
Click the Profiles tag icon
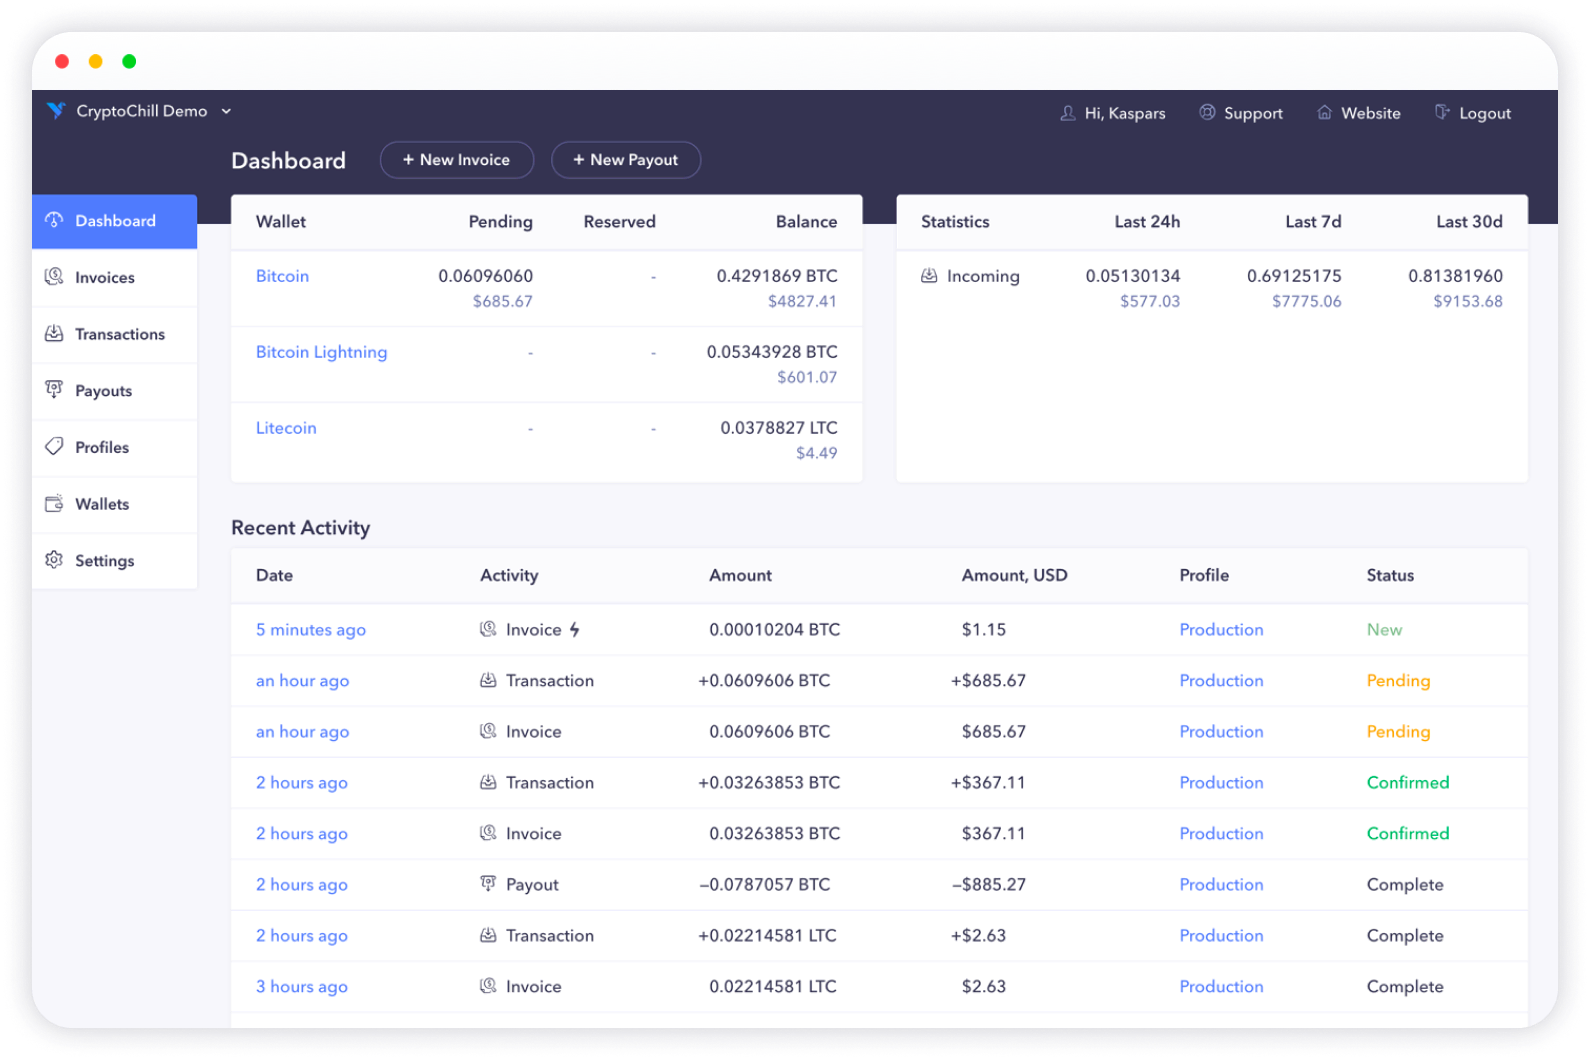click(x=54, y=447)
